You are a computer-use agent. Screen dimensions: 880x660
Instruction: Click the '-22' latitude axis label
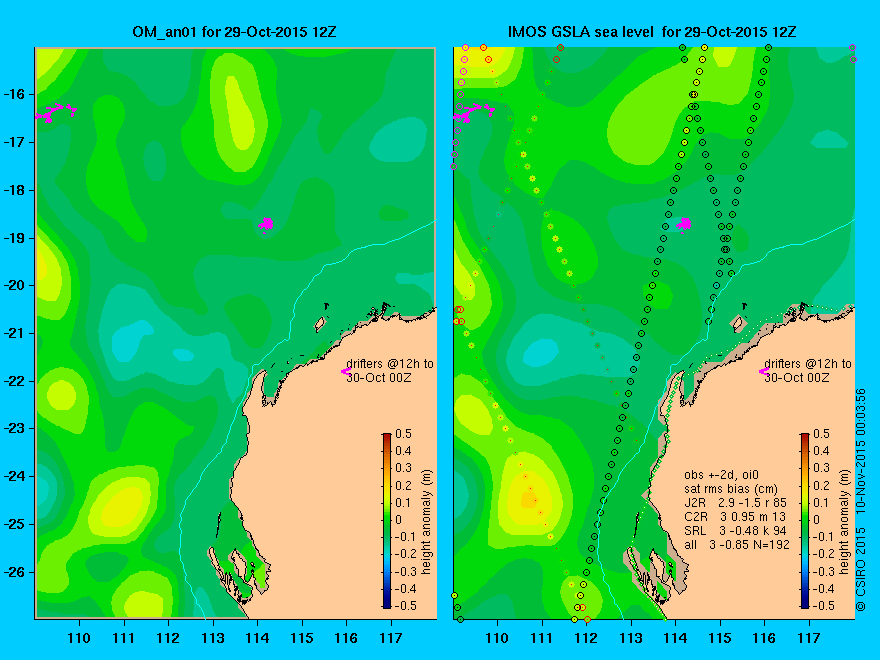point(15,382)
